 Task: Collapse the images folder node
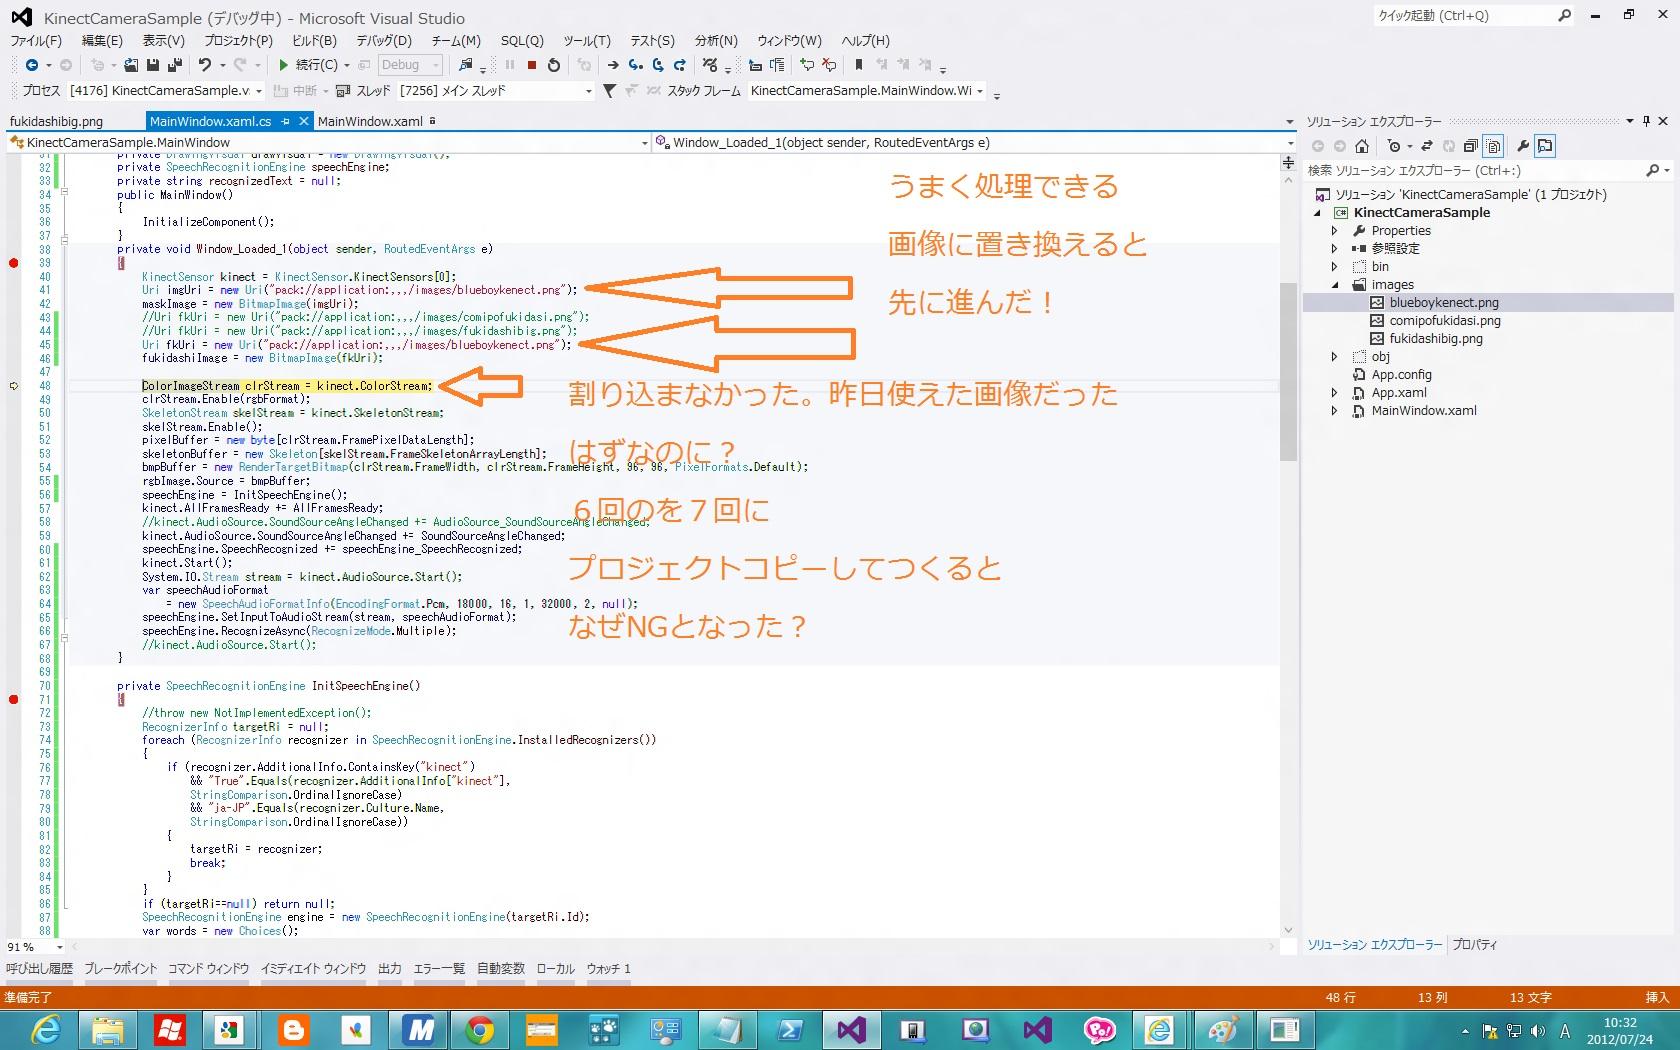click(1335, 285)
